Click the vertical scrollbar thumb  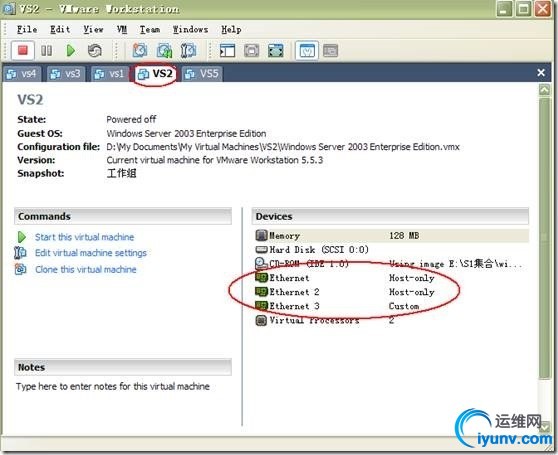click(x=544, y=238)
